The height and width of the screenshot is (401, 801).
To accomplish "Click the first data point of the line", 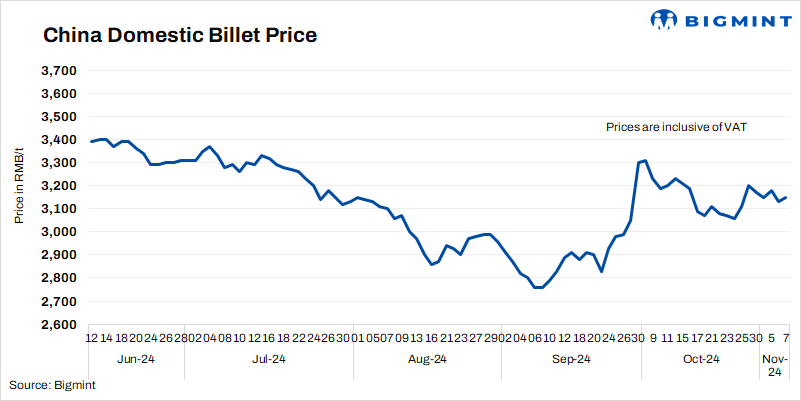I will click(x=91, y=142).
